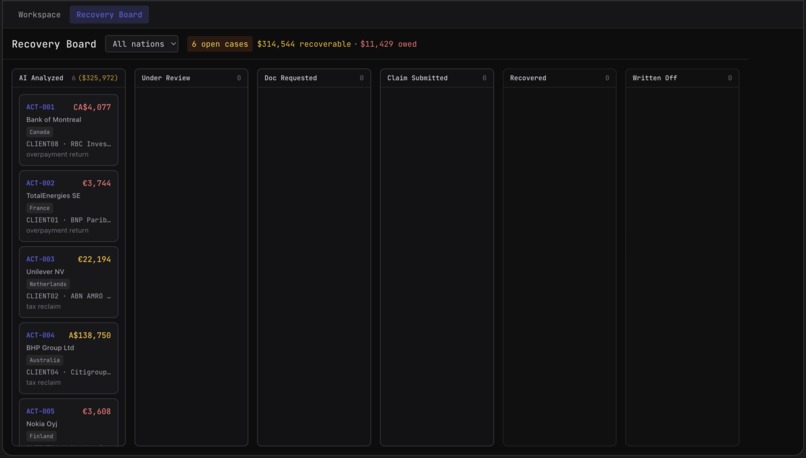Screen dimensions: 806x458
Task: Open the All nations dropdown
Action: [x=142, y=44]
